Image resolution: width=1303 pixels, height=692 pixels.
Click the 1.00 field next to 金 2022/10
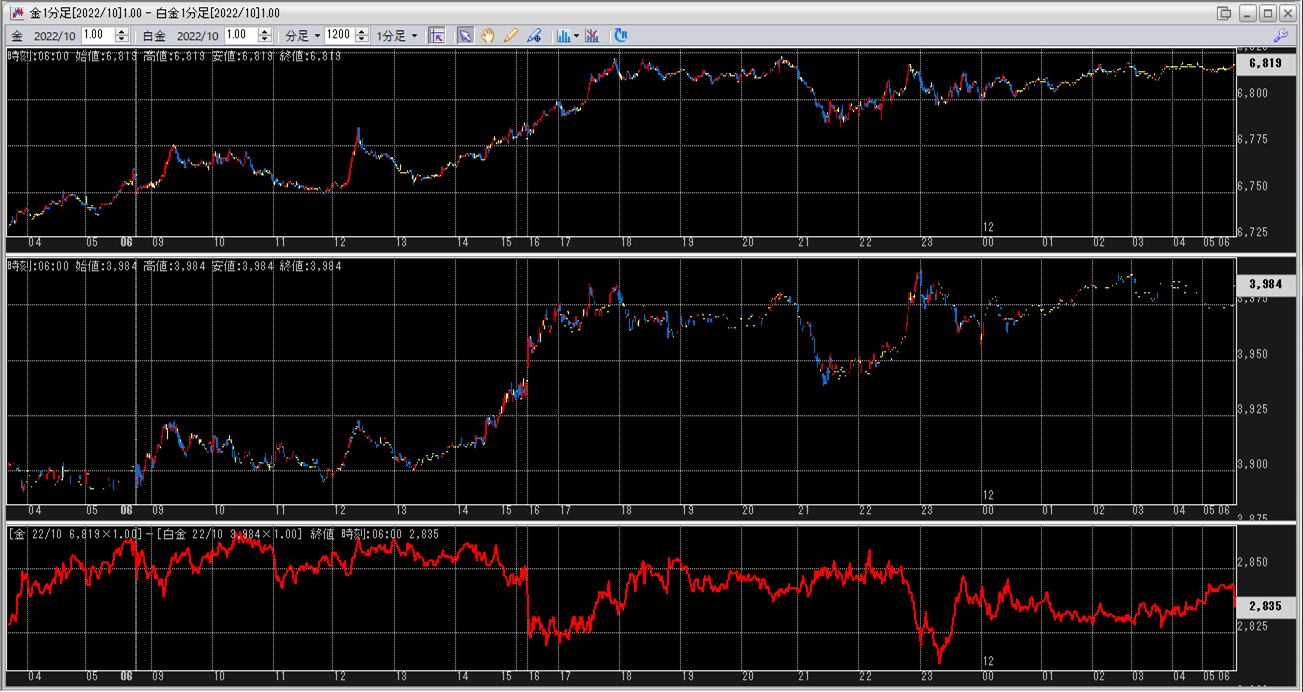point(98,35)
